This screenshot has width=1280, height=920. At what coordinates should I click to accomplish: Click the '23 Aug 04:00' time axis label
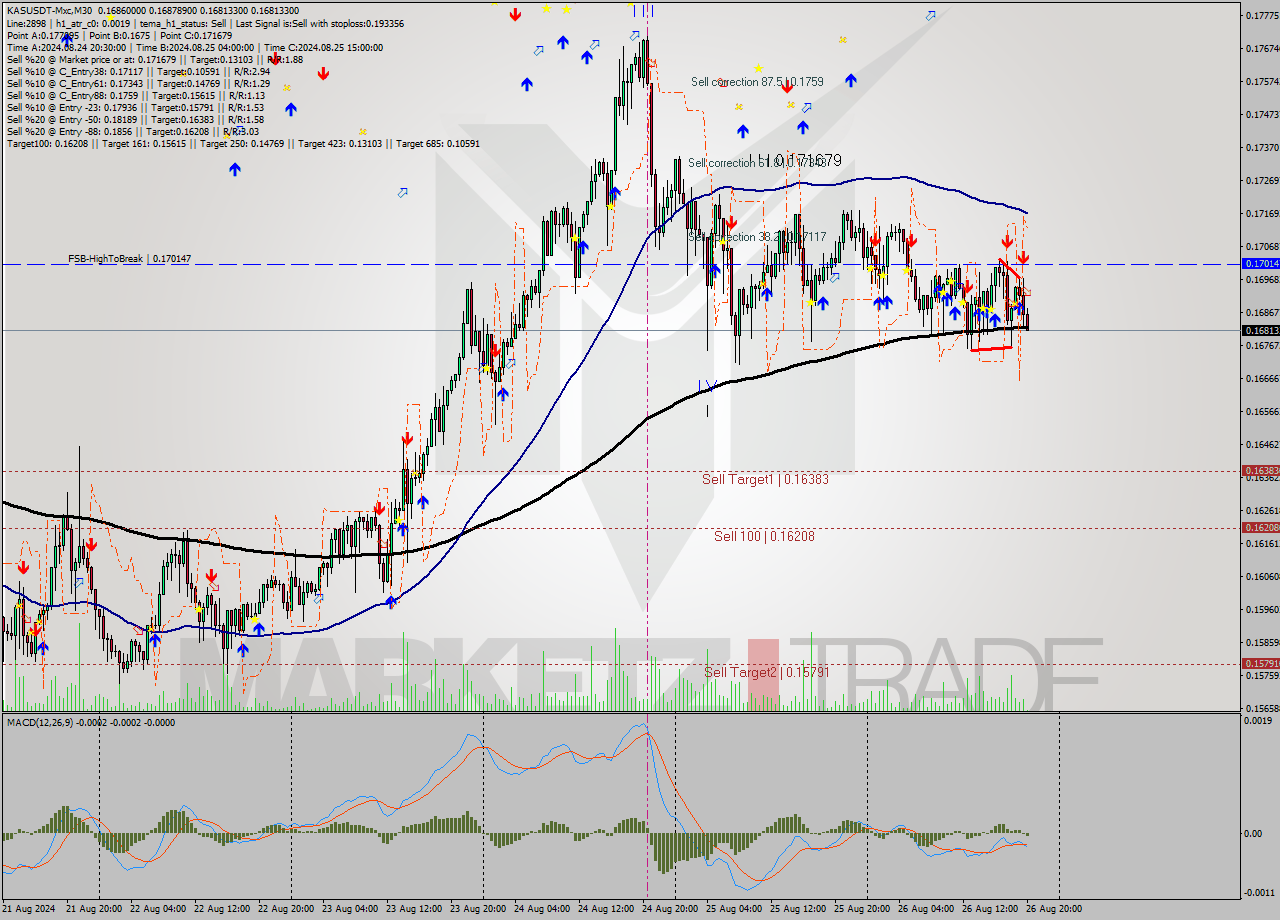[351, 909]
